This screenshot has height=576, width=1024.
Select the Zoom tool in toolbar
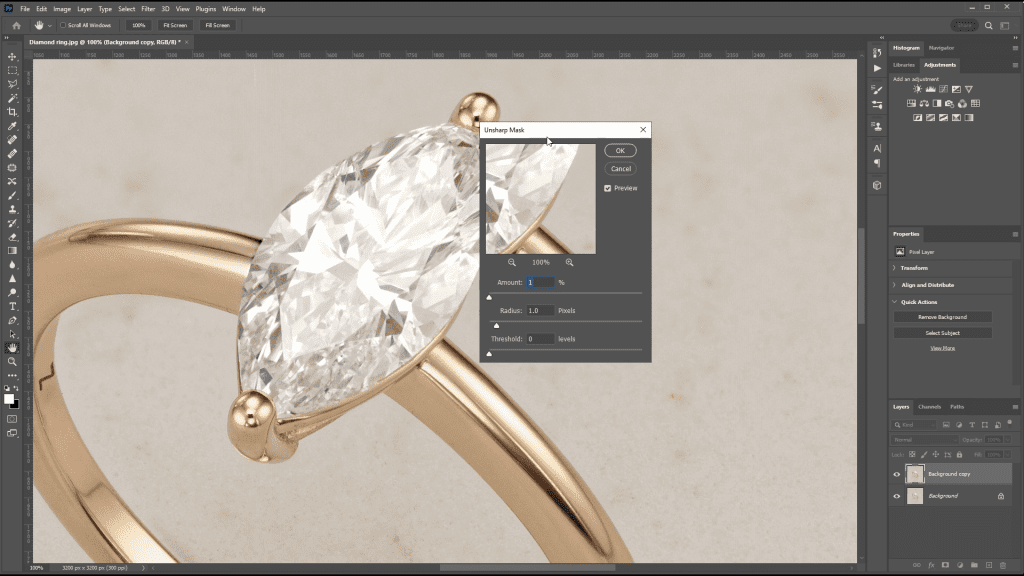[12, 362]
